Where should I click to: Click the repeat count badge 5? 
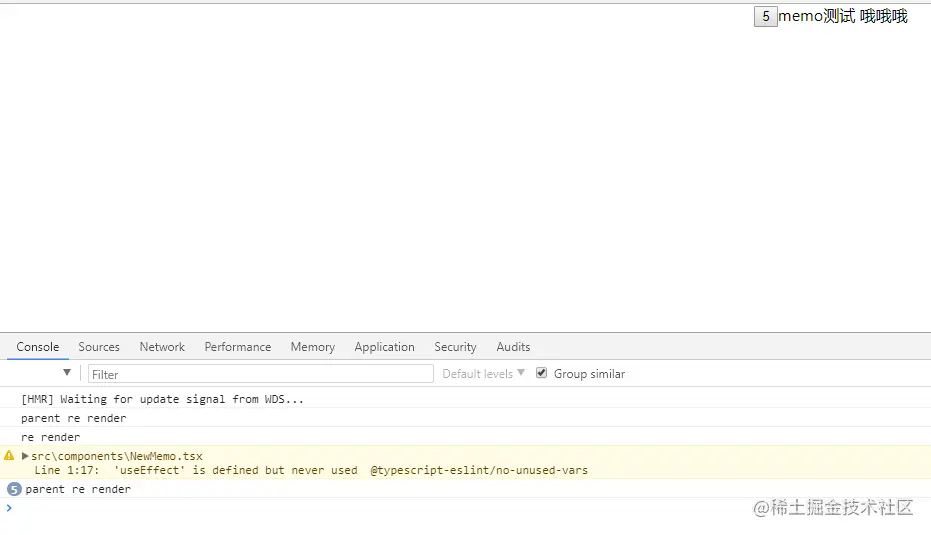[x=14, y=489]
